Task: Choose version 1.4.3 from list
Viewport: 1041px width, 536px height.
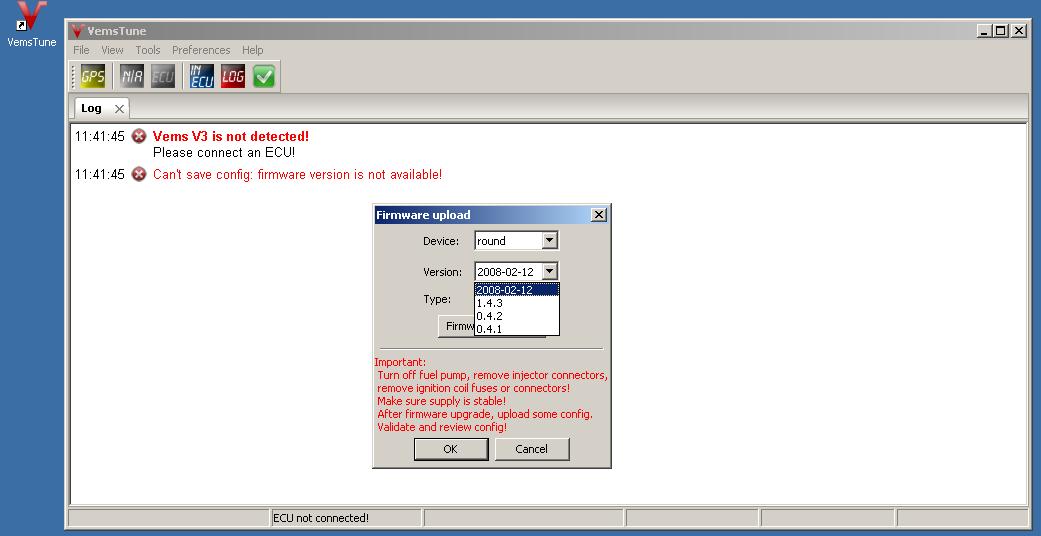Action: coord(517,303)
